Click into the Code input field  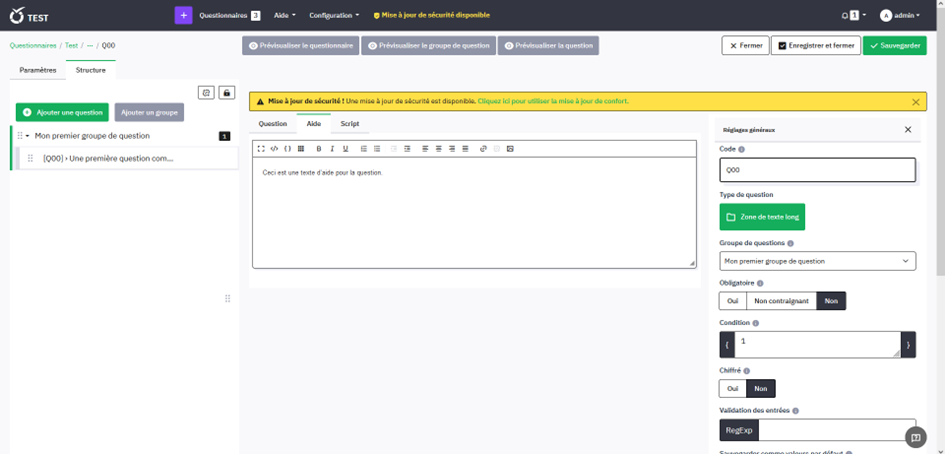(x=817, y=170)
